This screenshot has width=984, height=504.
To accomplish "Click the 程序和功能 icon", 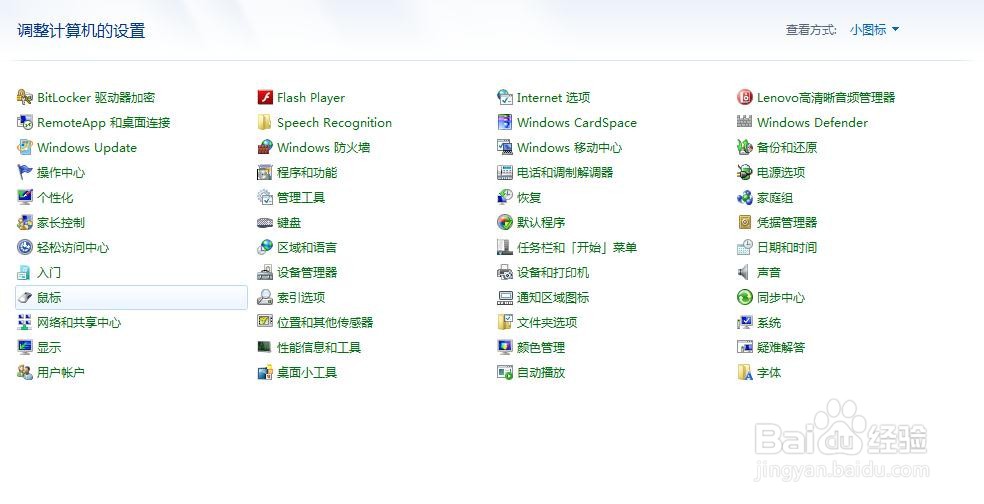I will click(x=265, y=172).
